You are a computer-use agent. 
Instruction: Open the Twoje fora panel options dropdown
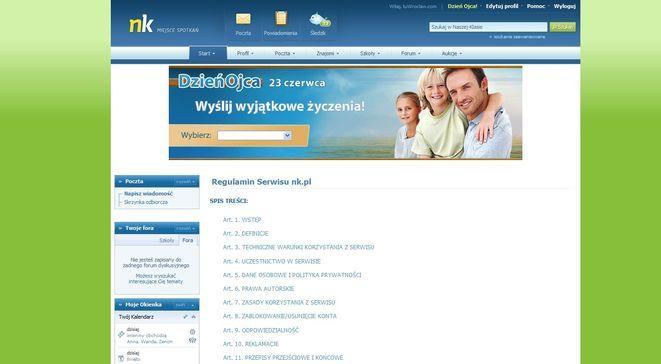pos(185,228)
